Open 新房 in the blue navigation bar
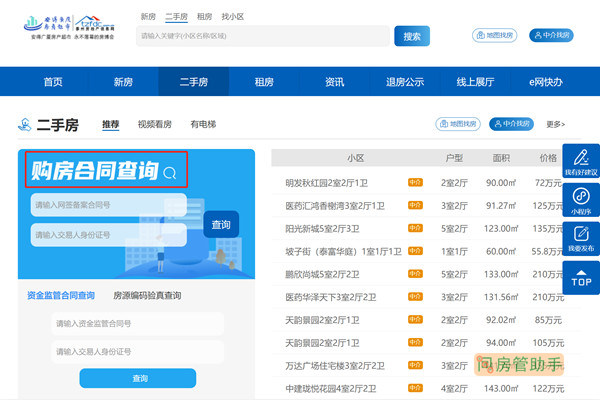600x400 pixels. [123, 82]
